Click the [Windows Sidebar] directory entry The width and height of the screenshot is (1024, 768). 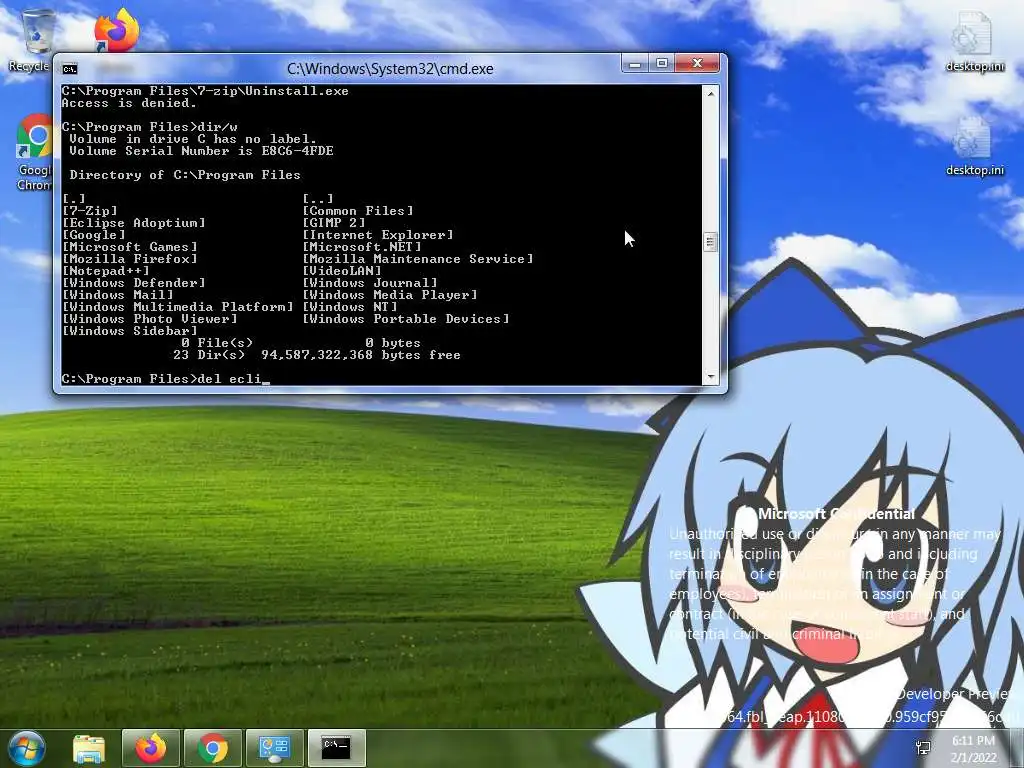130,330
